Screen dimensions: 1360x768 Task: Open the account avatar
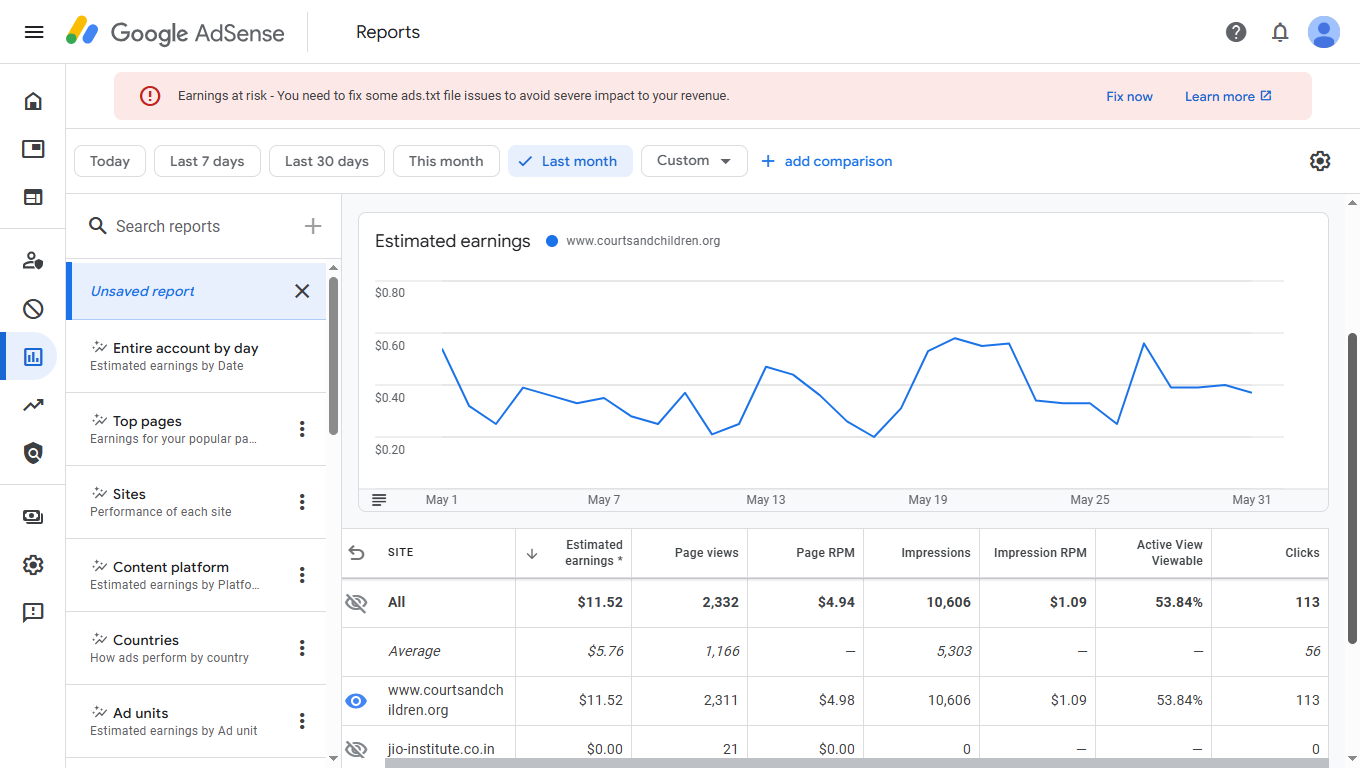(1324, 32)
